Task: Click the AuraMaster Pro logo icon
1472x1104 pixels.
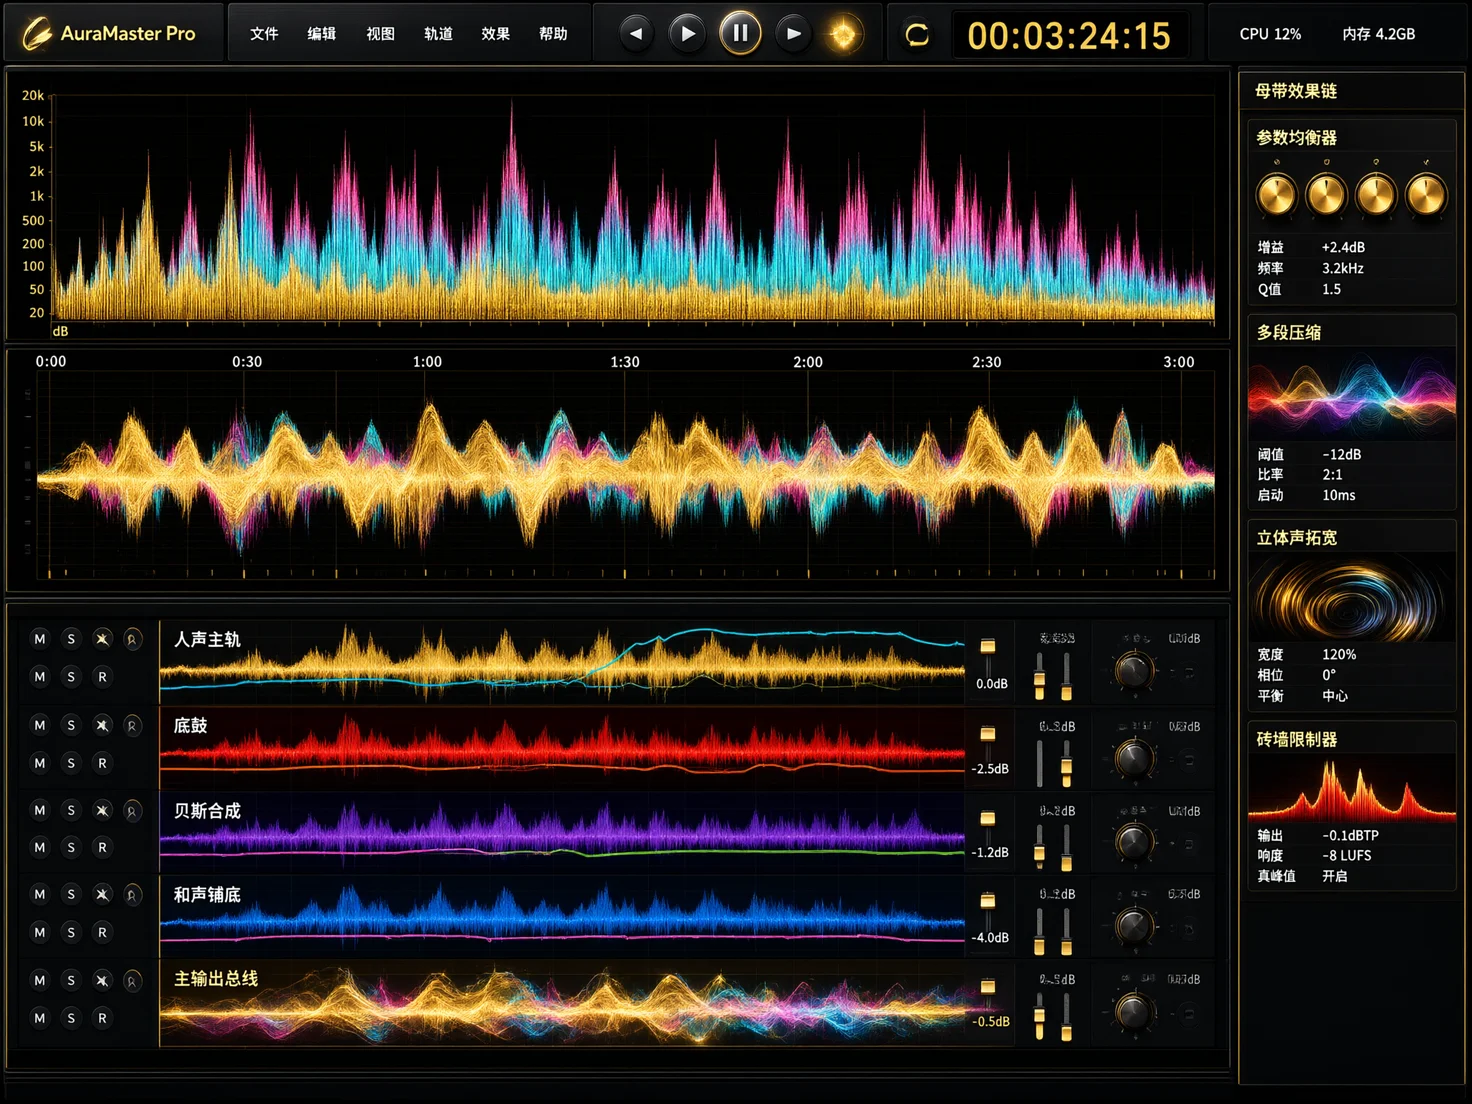Action: pyautogui.click(x=37, y=34)
